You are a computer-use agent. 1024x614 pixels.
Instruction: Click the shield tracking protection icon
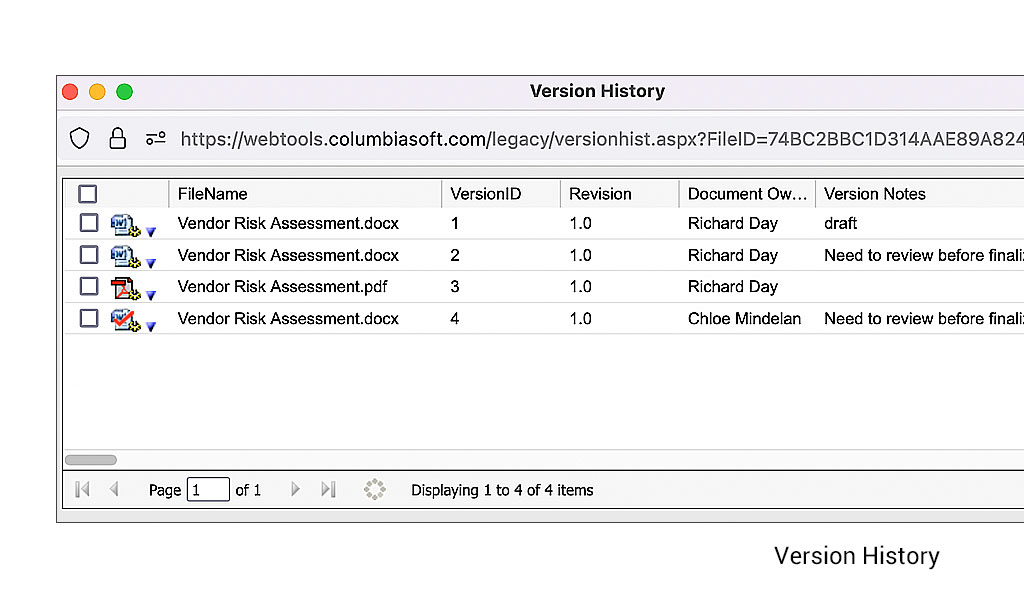click(x=80, y=138)
